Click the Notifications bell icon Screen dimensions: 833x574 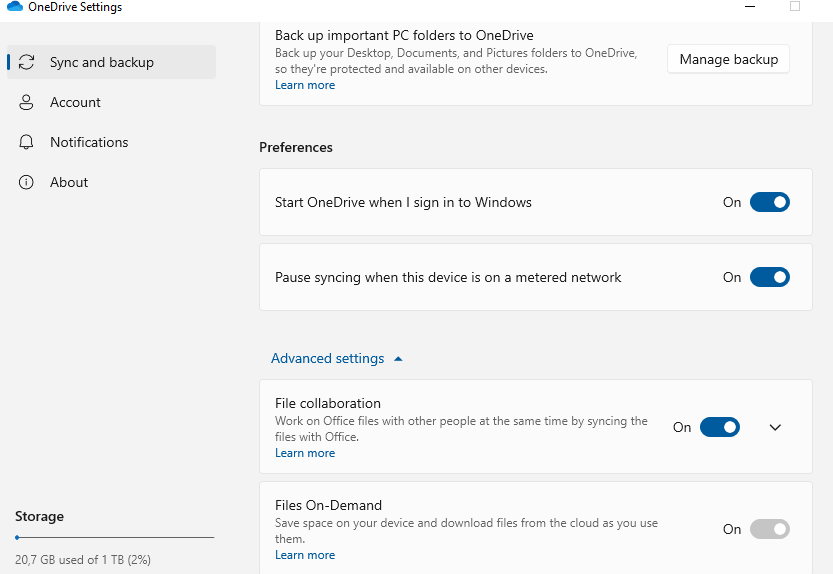point(27,142)
